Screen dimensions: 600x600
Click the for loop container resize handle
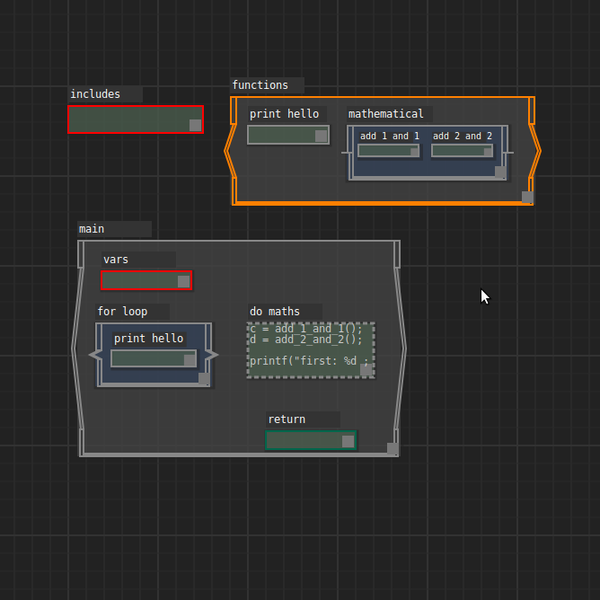coord(204,379)
